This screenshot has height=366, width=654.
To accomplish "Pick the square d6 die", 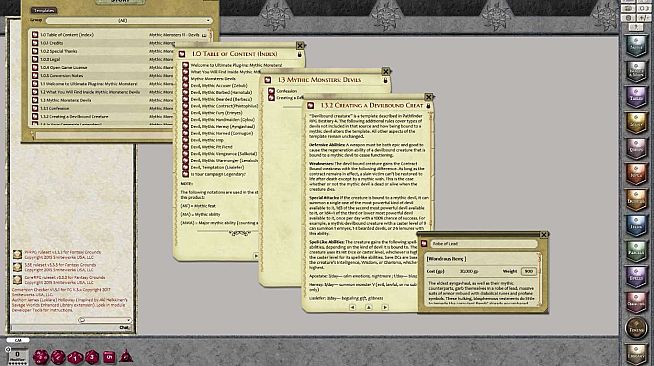I will [x=109, y=357].
